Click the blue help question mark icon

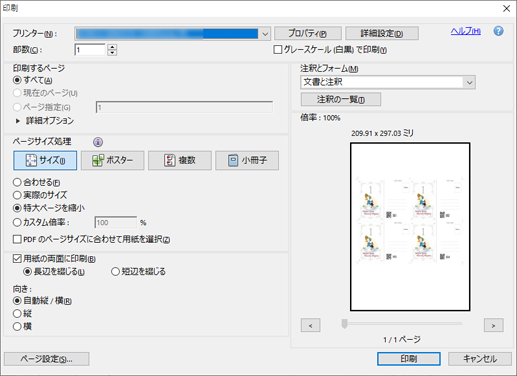[498, 31]
